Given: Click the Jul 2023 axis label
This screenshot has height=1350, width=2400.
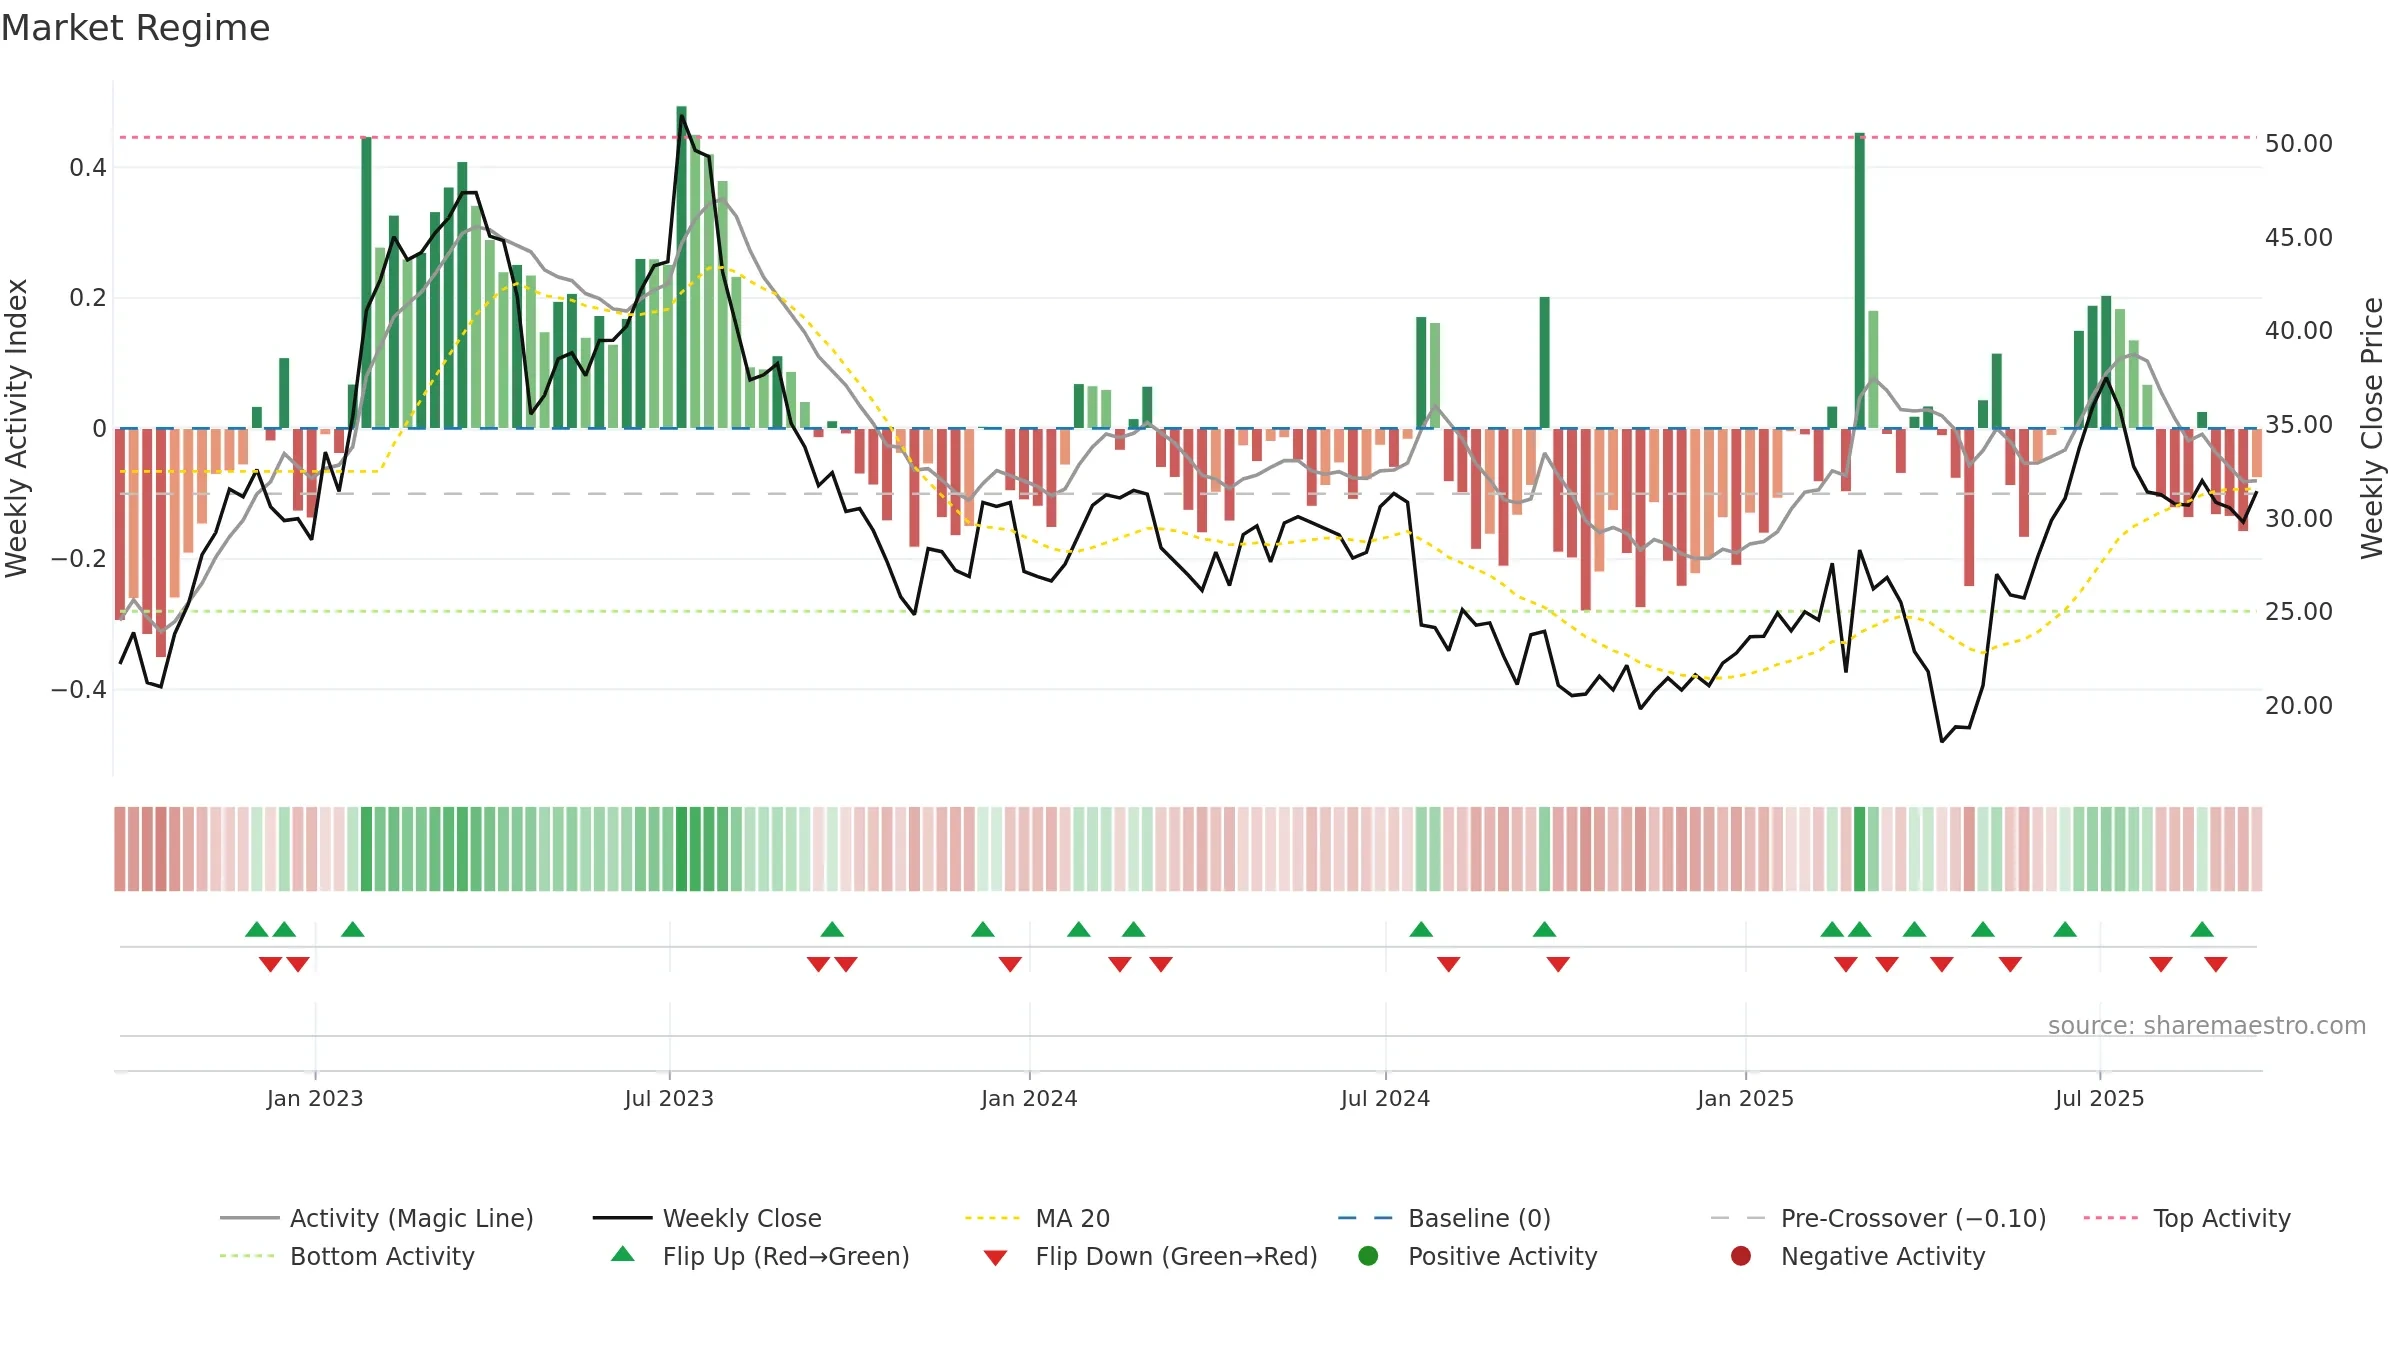Looking at the screenshot, I should click(x=669, y=1098).
